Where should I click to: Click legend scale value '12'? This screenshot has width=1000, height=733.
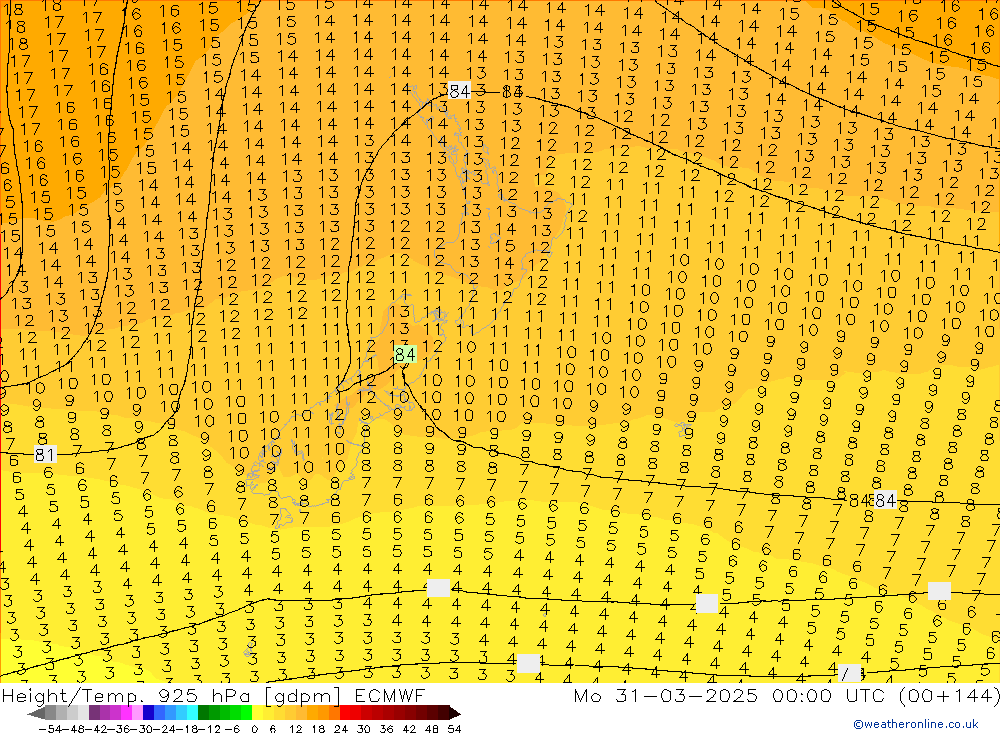295,729
